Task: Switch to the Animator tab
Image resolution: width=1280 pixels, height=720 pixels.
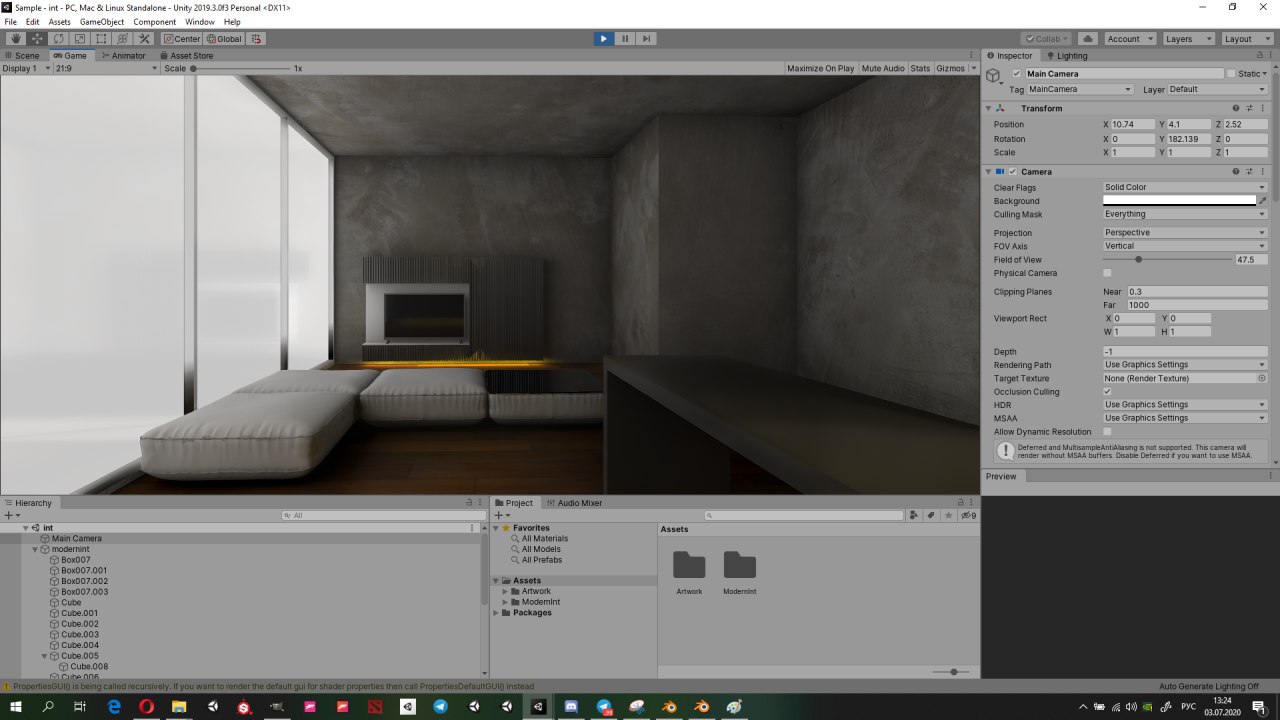Action: (123, 56)
